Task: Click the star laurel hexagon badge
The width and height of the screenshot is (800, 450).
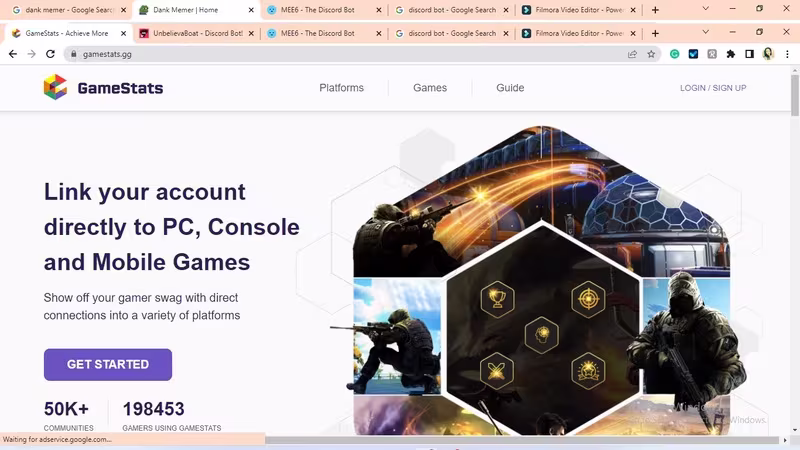Action: coord(588,371)
